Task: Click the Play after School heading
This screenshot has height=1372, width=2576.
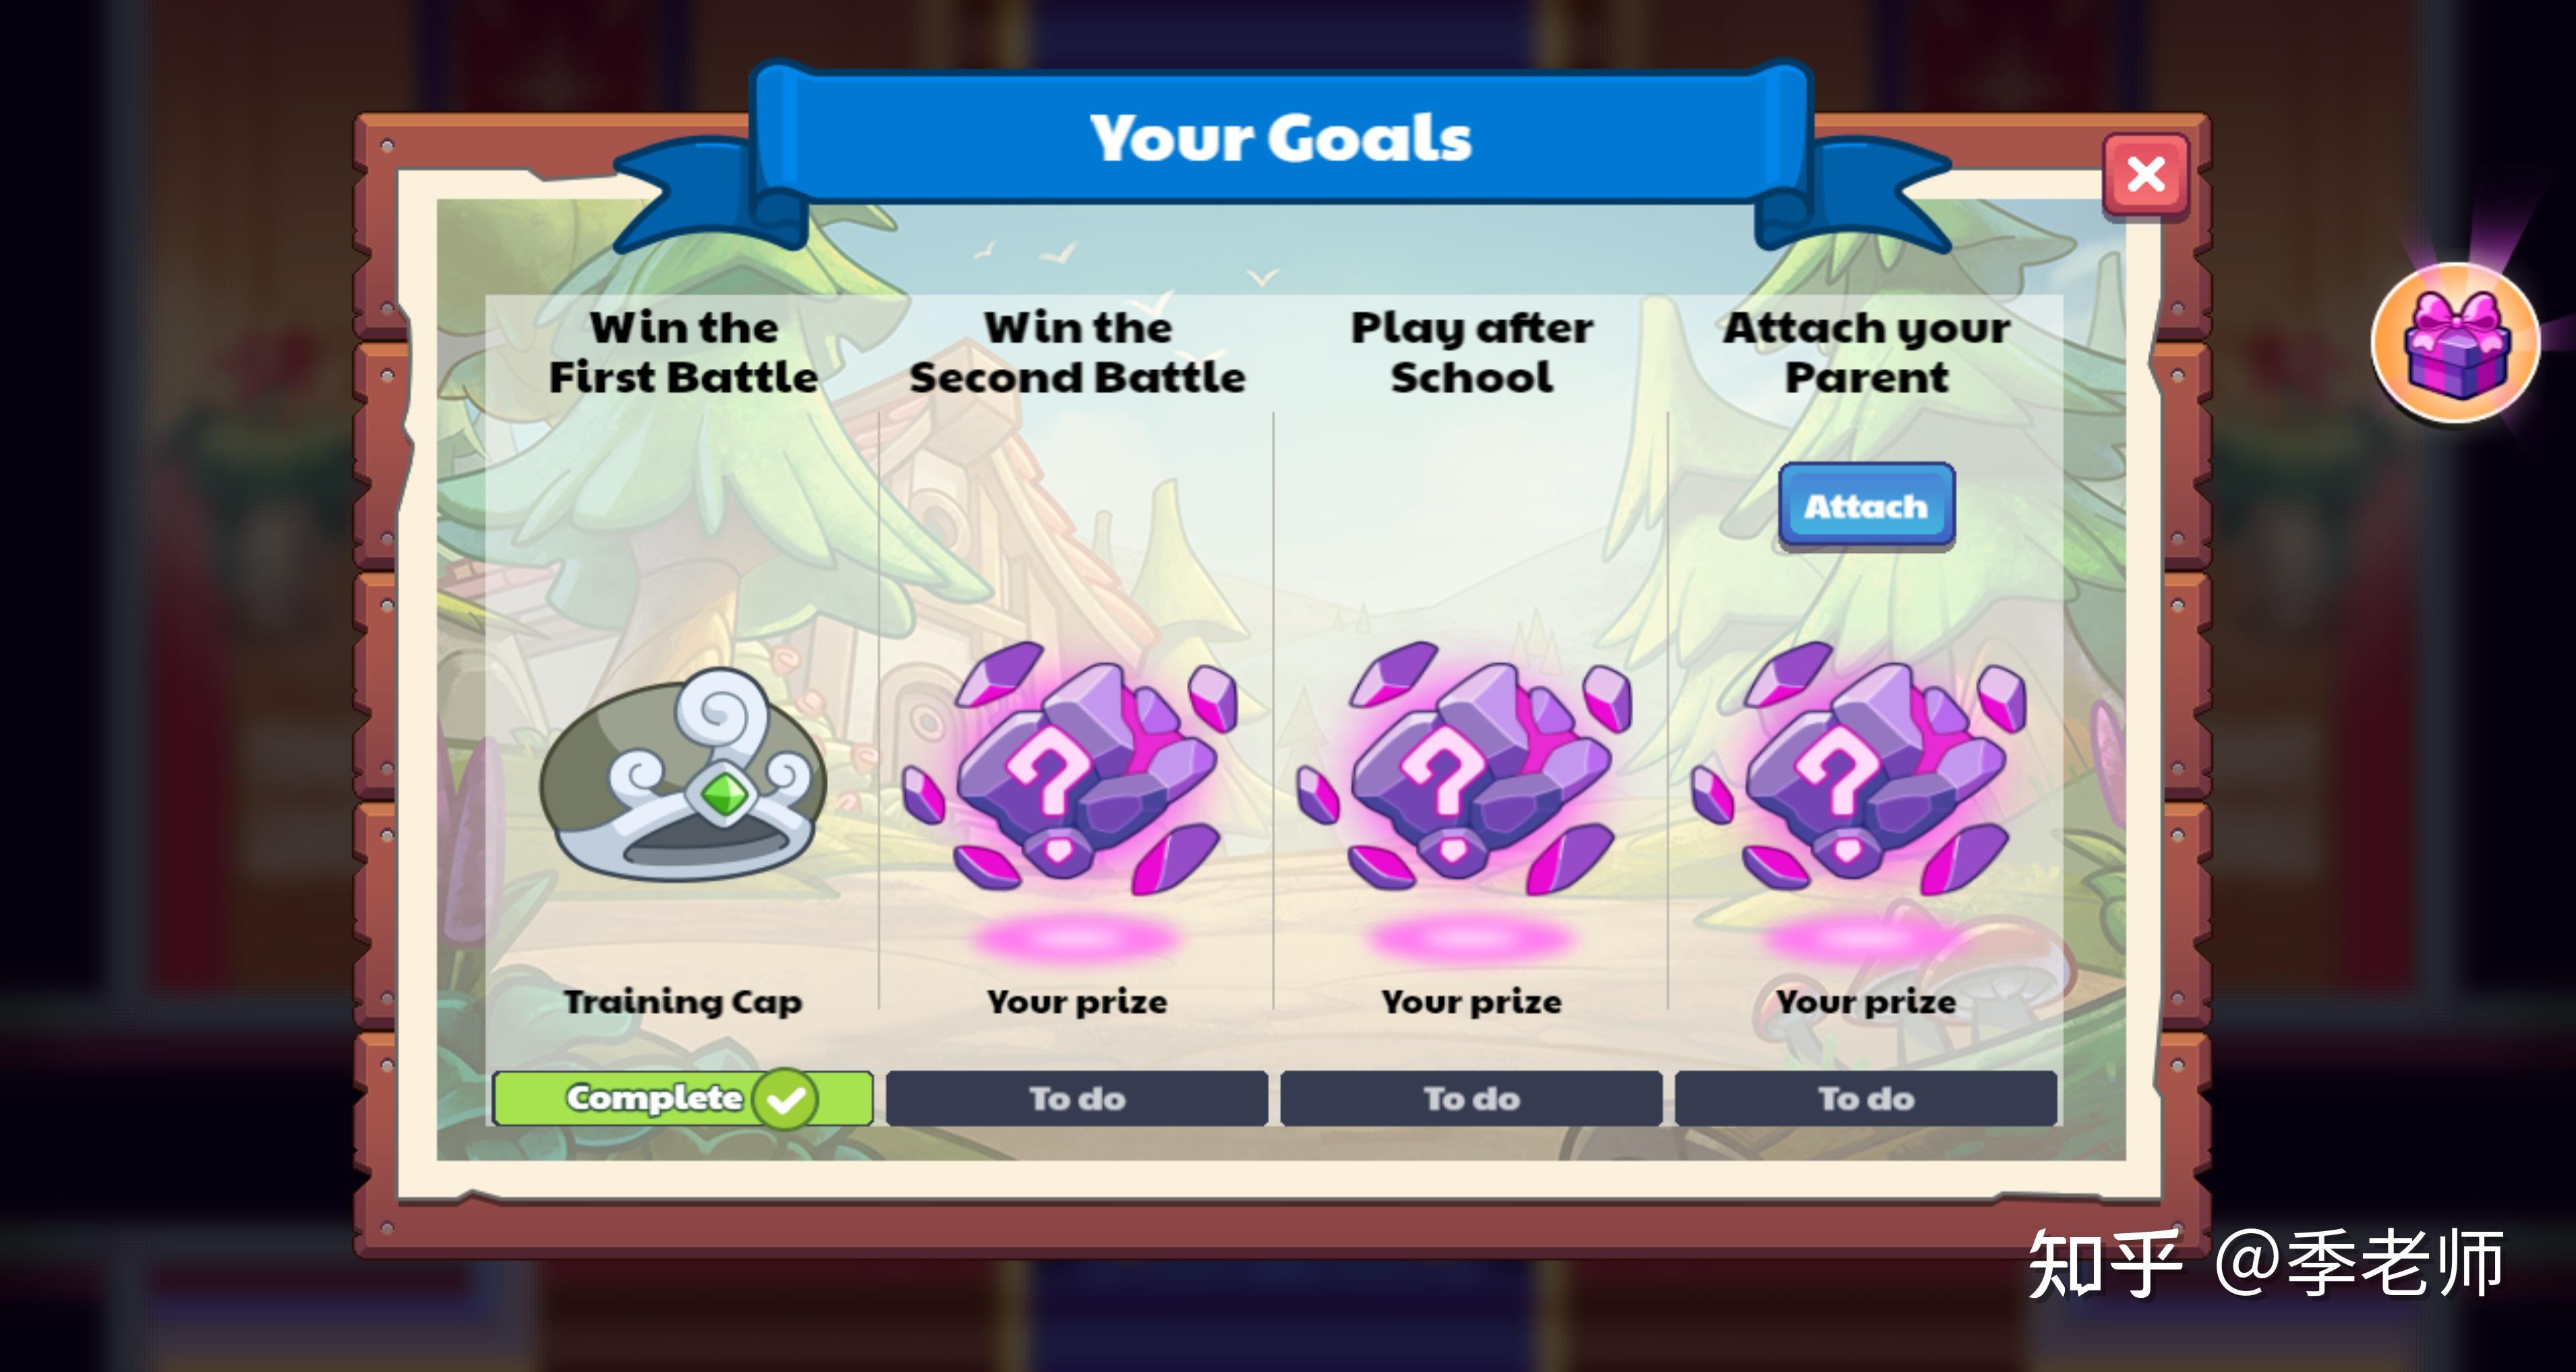Action: click(1472, 352)
